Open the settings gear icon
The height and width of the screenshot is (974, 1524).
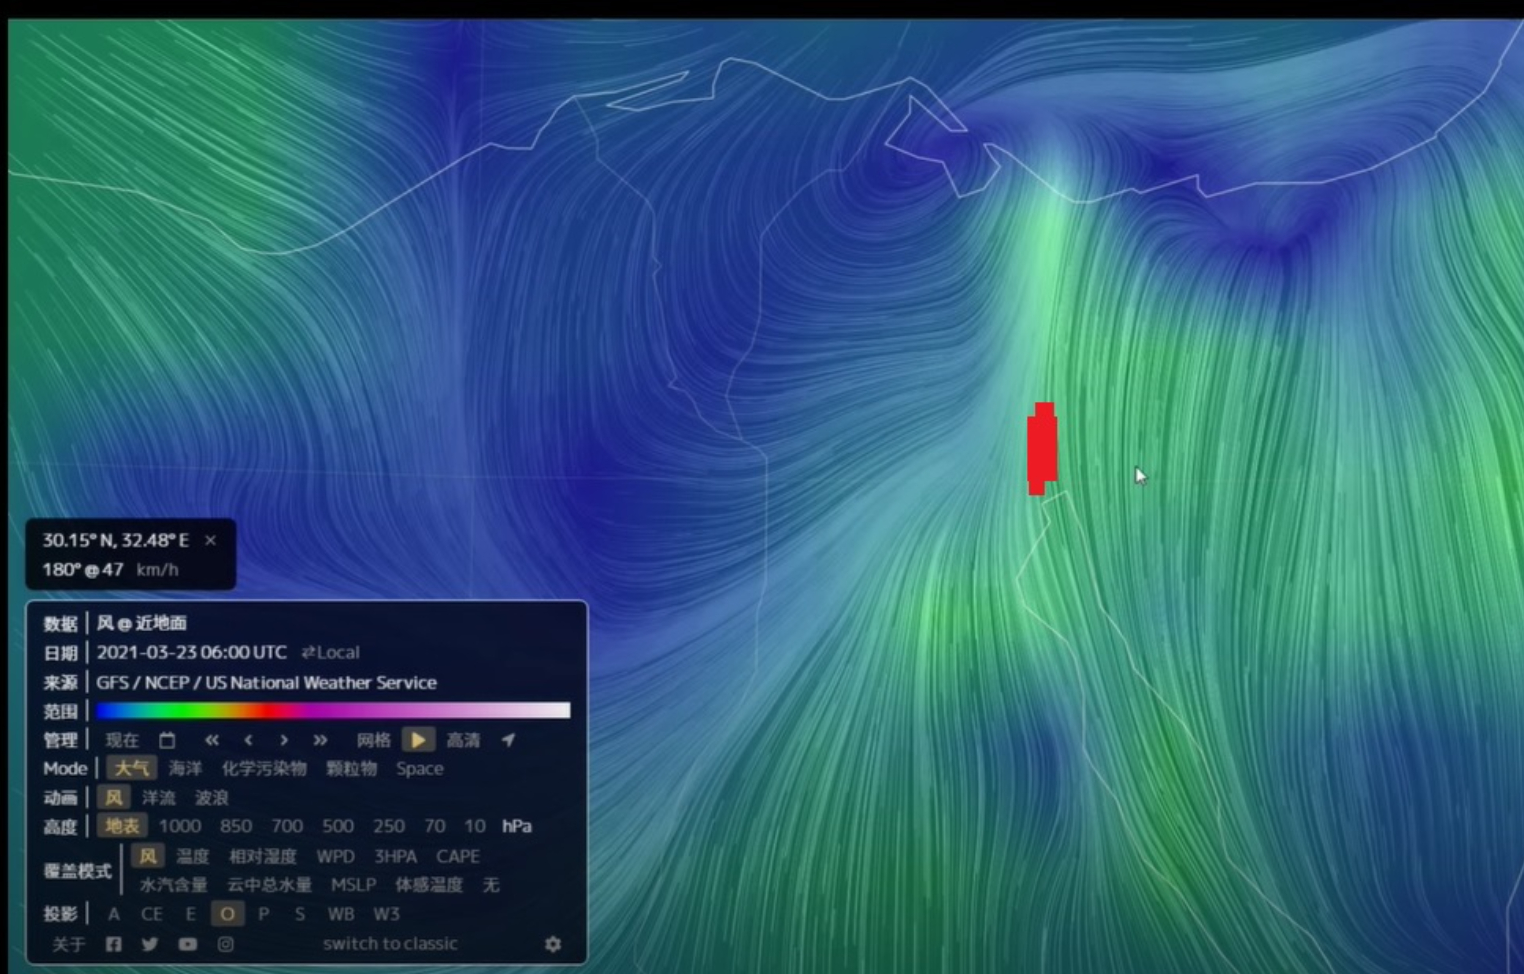click(553, 944)
